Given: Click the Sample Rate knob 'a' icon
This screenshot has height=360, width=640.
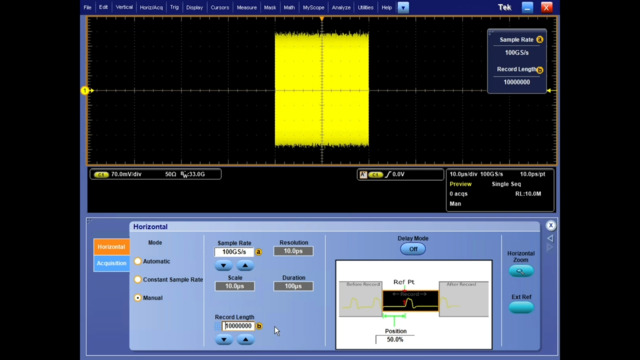Looking at the screenshot, I should 259,252.
